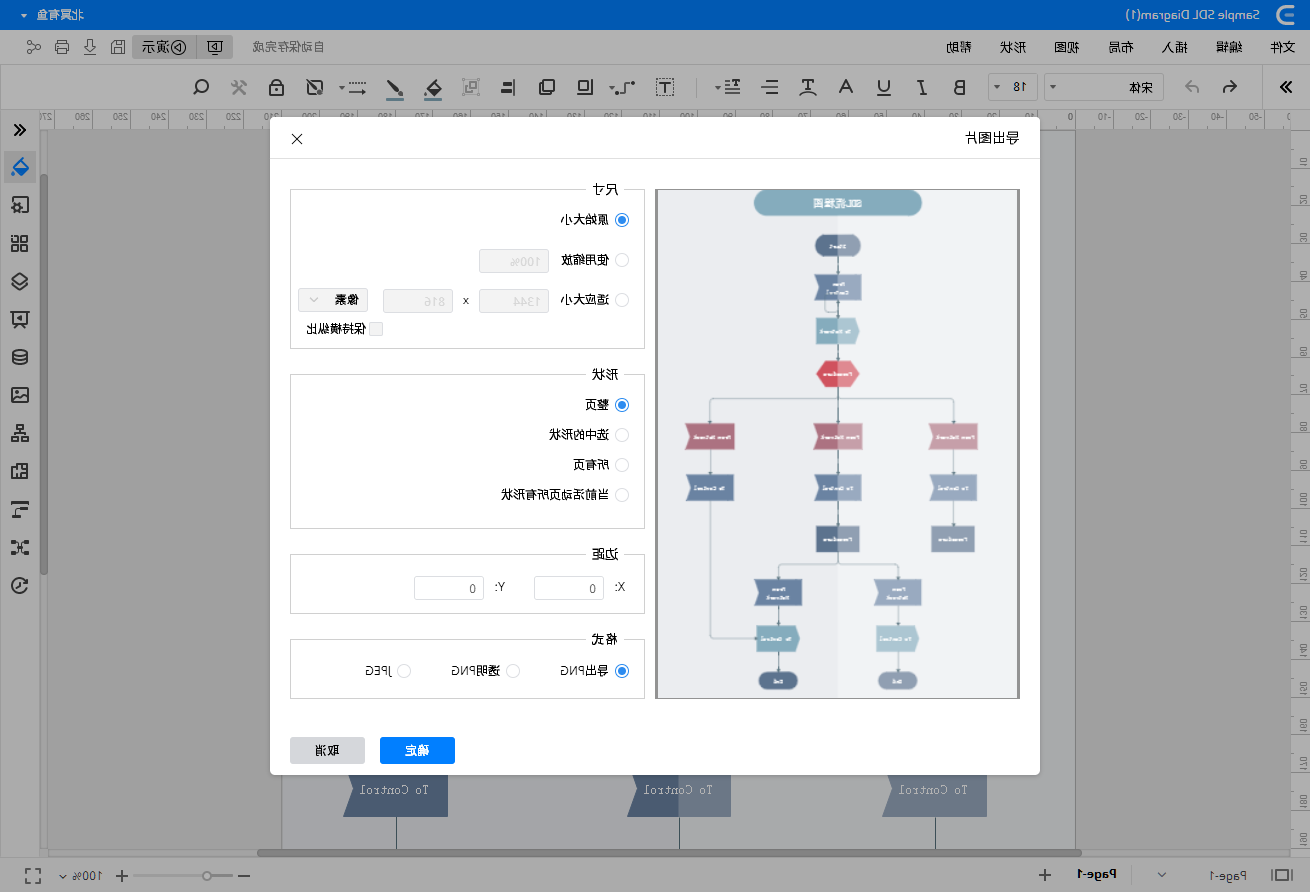
Task: Select the text box tool [T]
Action: click(665, 87)
